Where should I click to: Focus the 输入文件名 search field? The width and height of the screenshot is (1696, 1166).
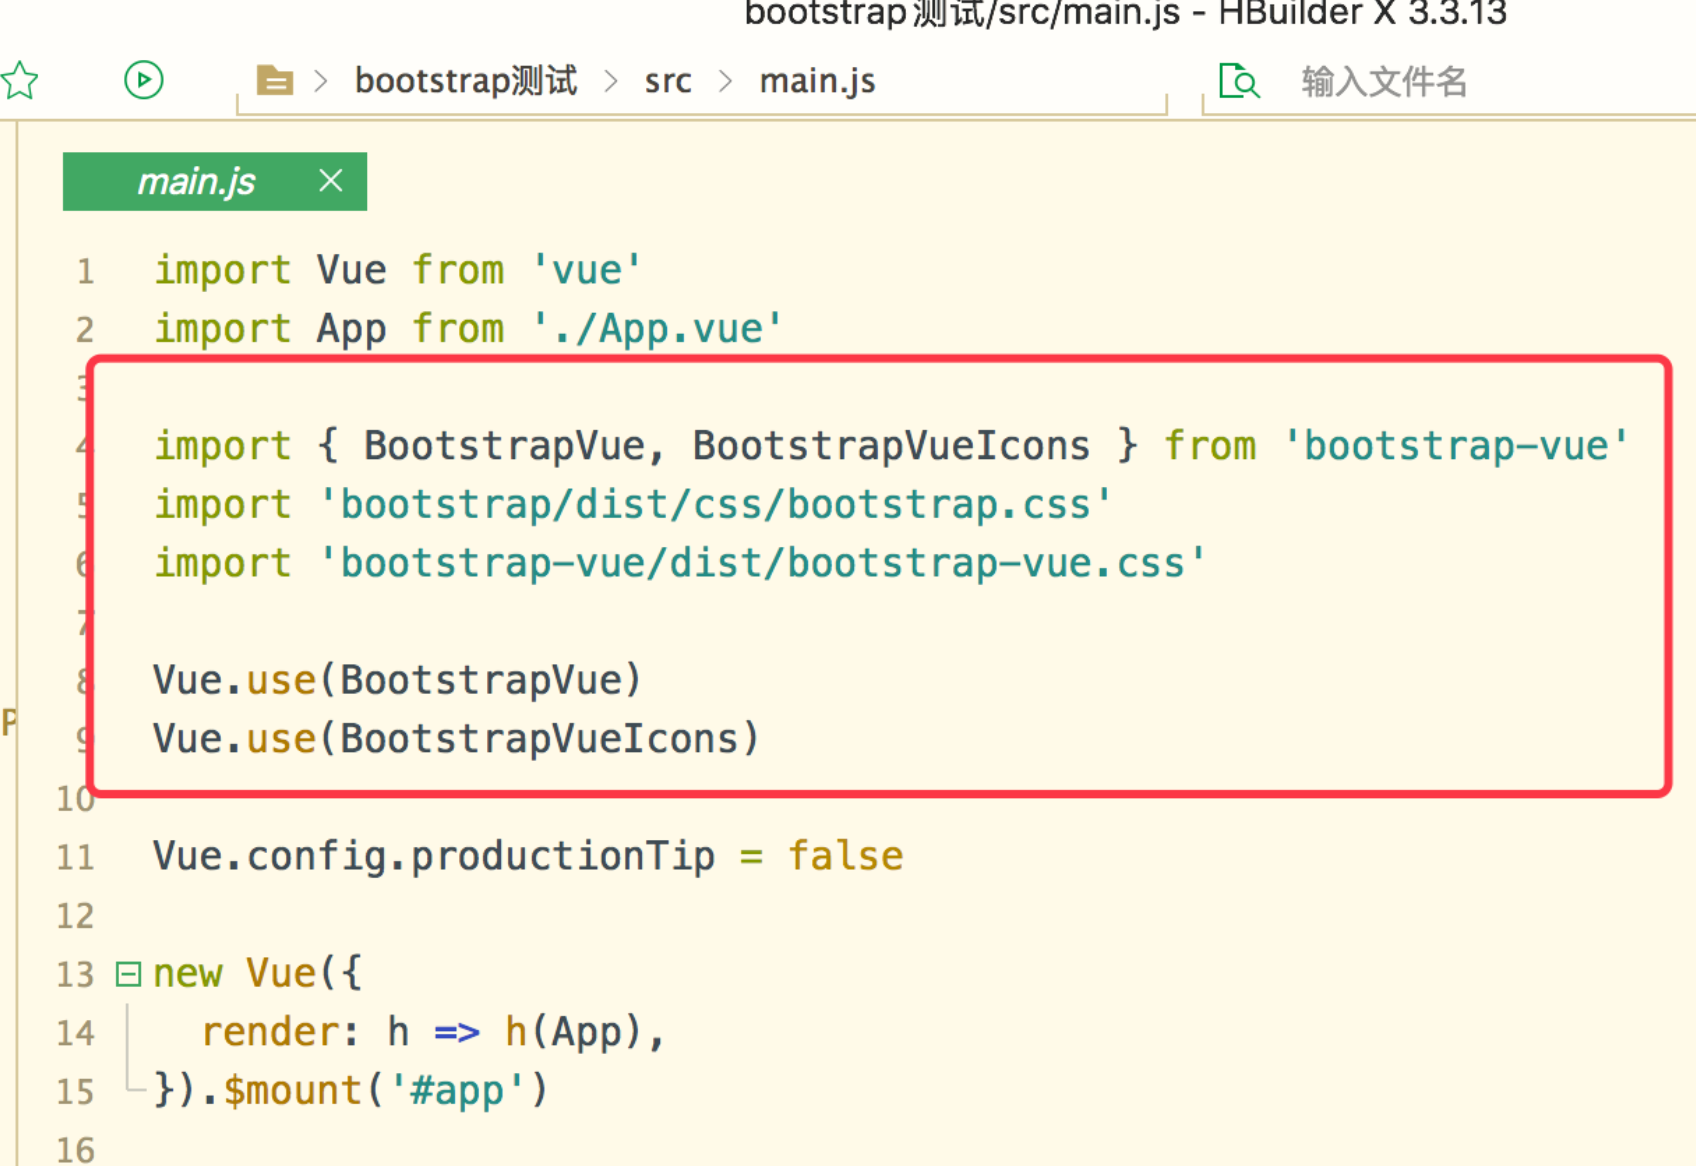coord(1383,81)
